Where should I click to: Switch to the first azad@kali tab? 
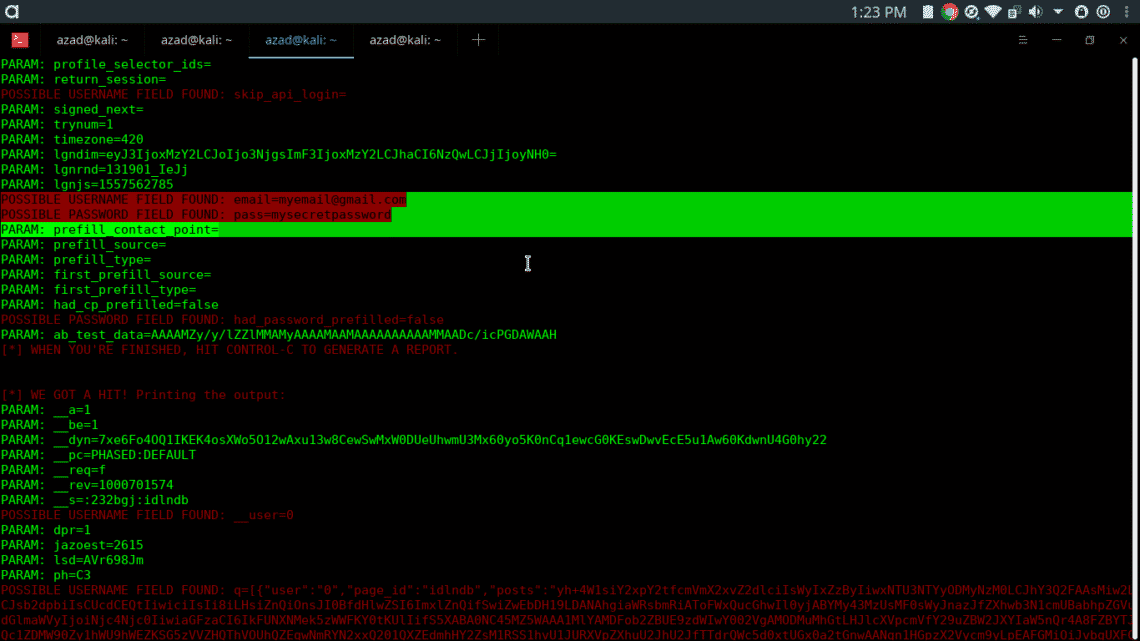pos(92,40)
